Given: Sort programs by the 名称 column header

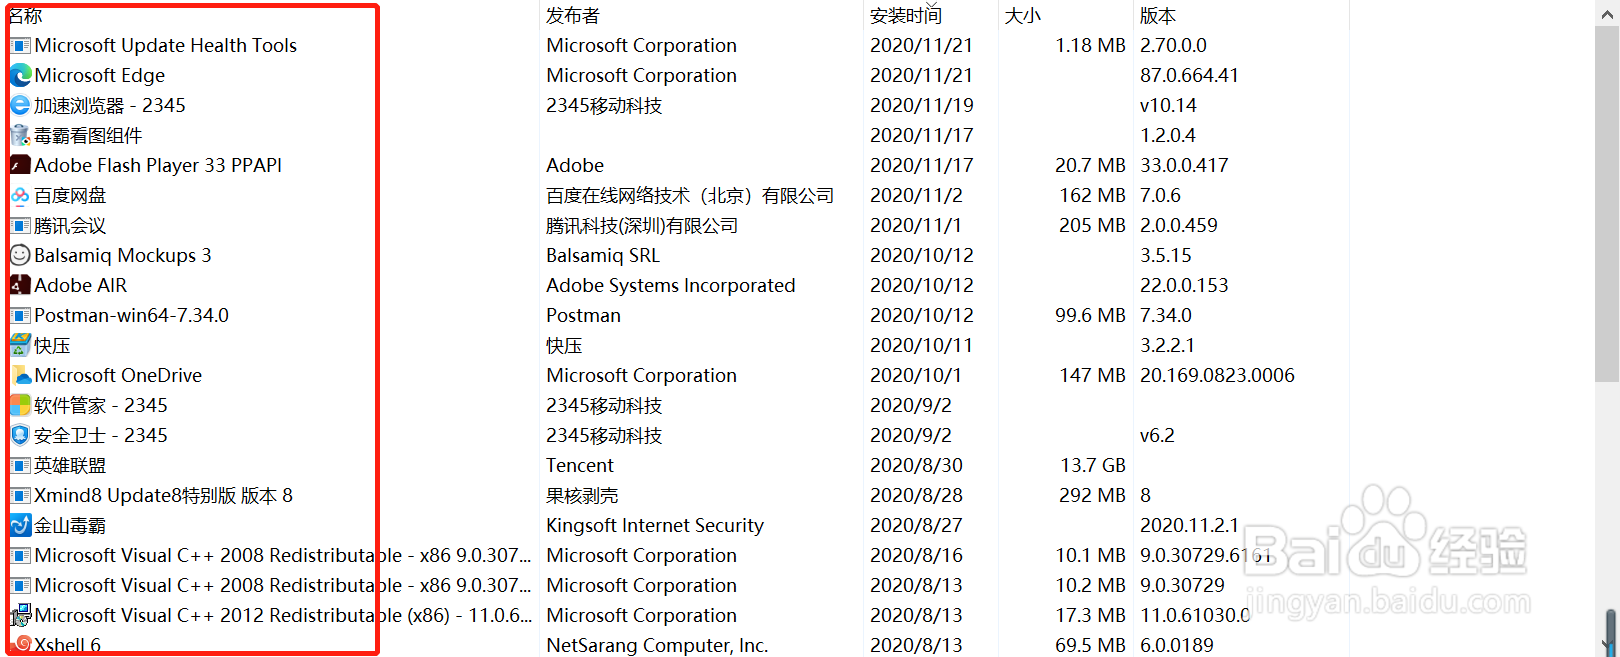Looking at the screenshot, I should [x=25, y=15].
